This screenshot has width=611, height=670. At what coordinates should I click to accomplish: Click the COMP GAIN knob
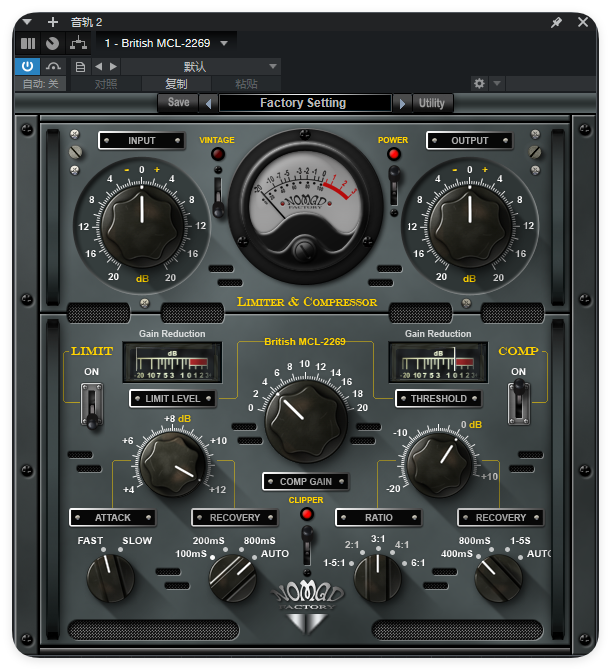pyautogui.click(x=306, y=421)
